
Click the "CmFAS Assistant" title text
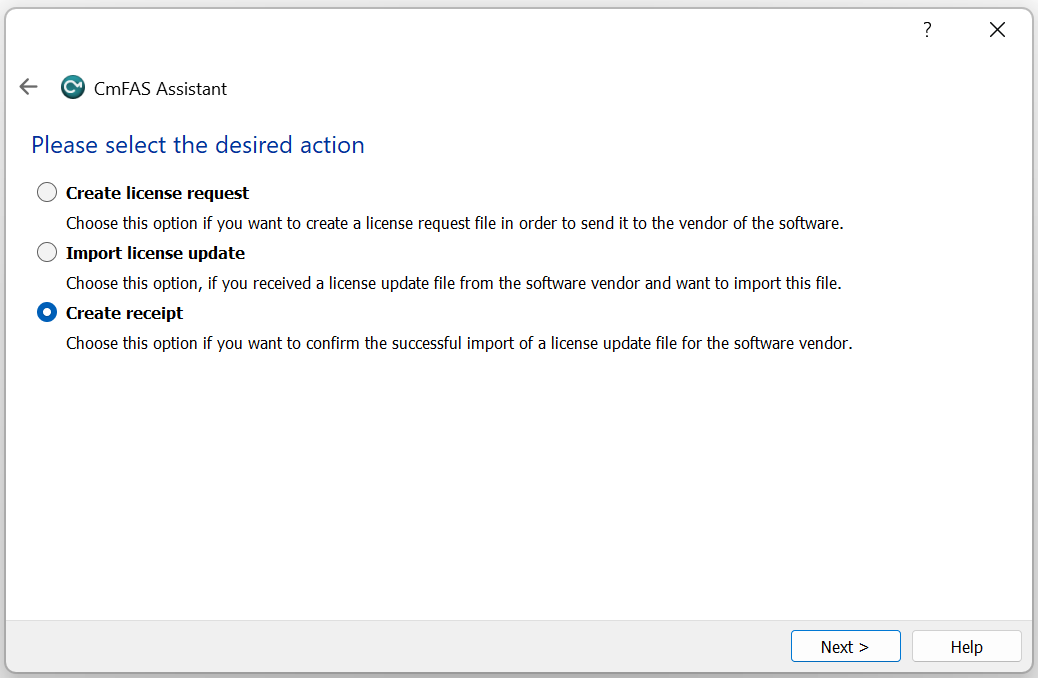coord(160,89)
